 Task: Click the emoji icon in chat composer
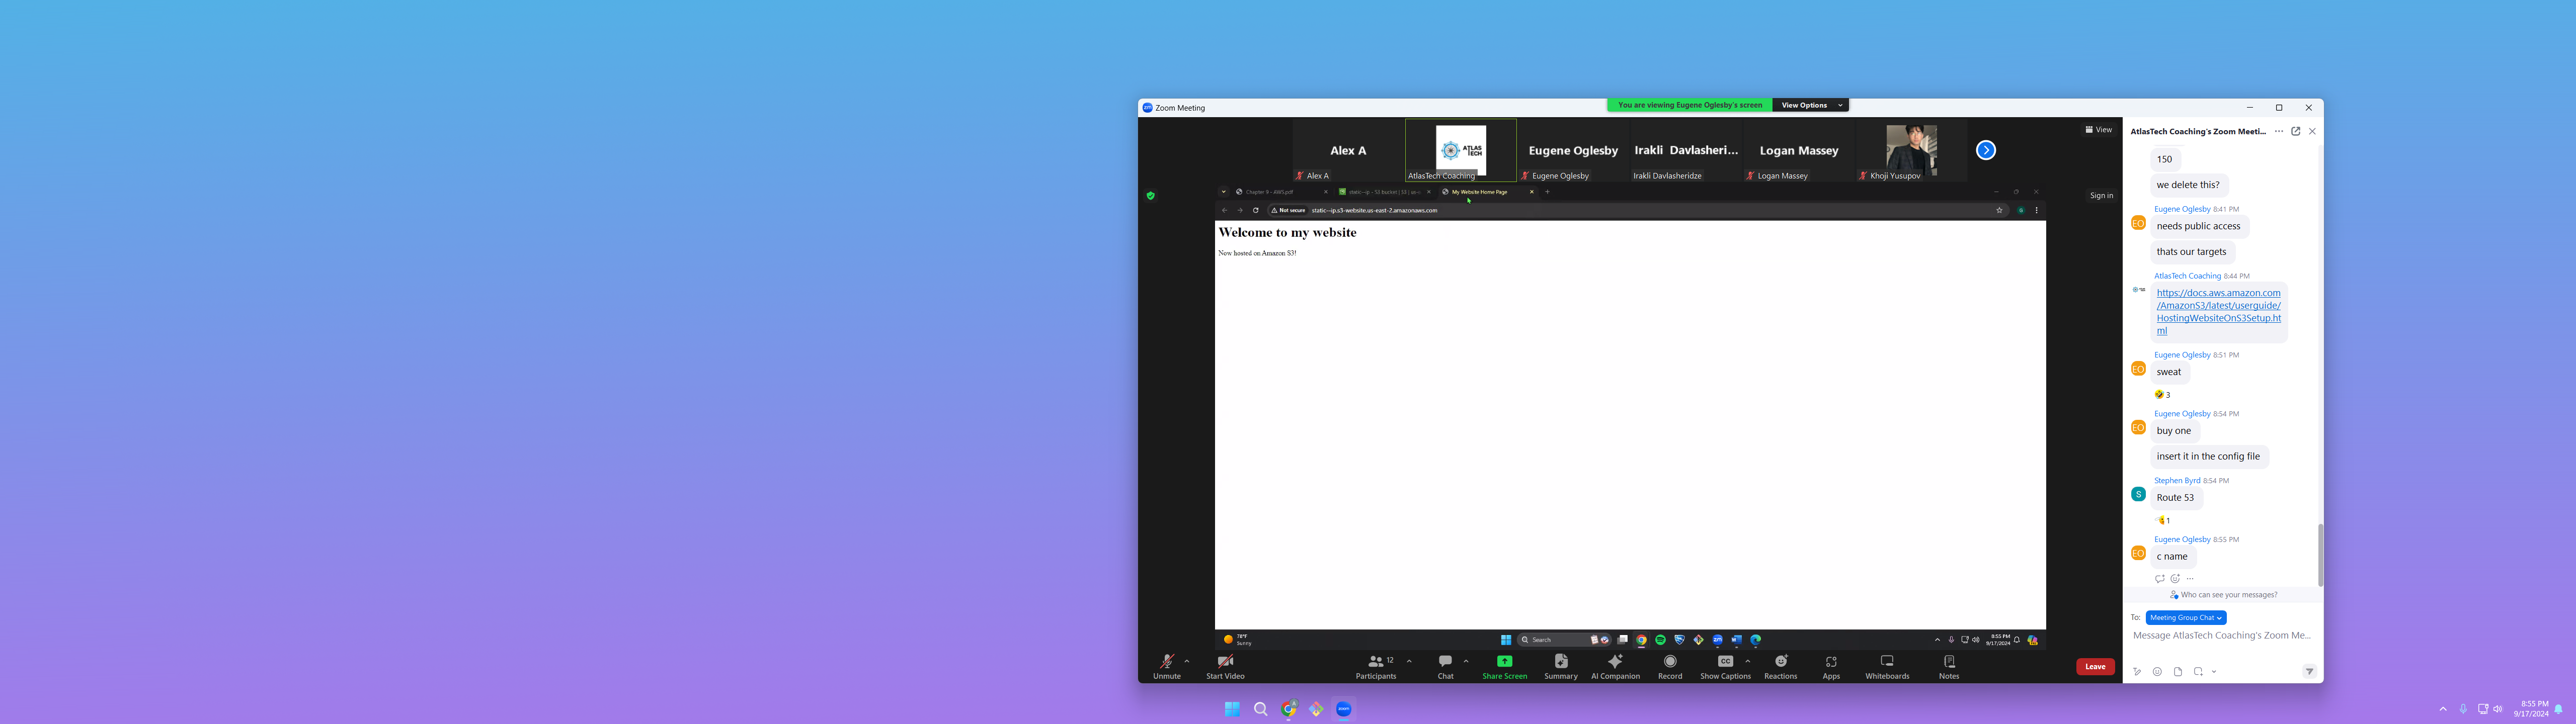click(x=2157, y=672)
